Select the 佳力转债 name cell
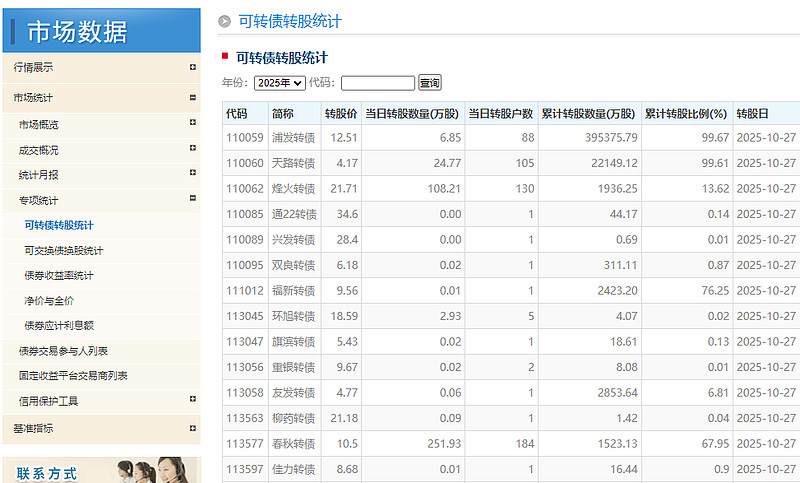The width and height of the screenshot is (800, 483). coord(293,469)
